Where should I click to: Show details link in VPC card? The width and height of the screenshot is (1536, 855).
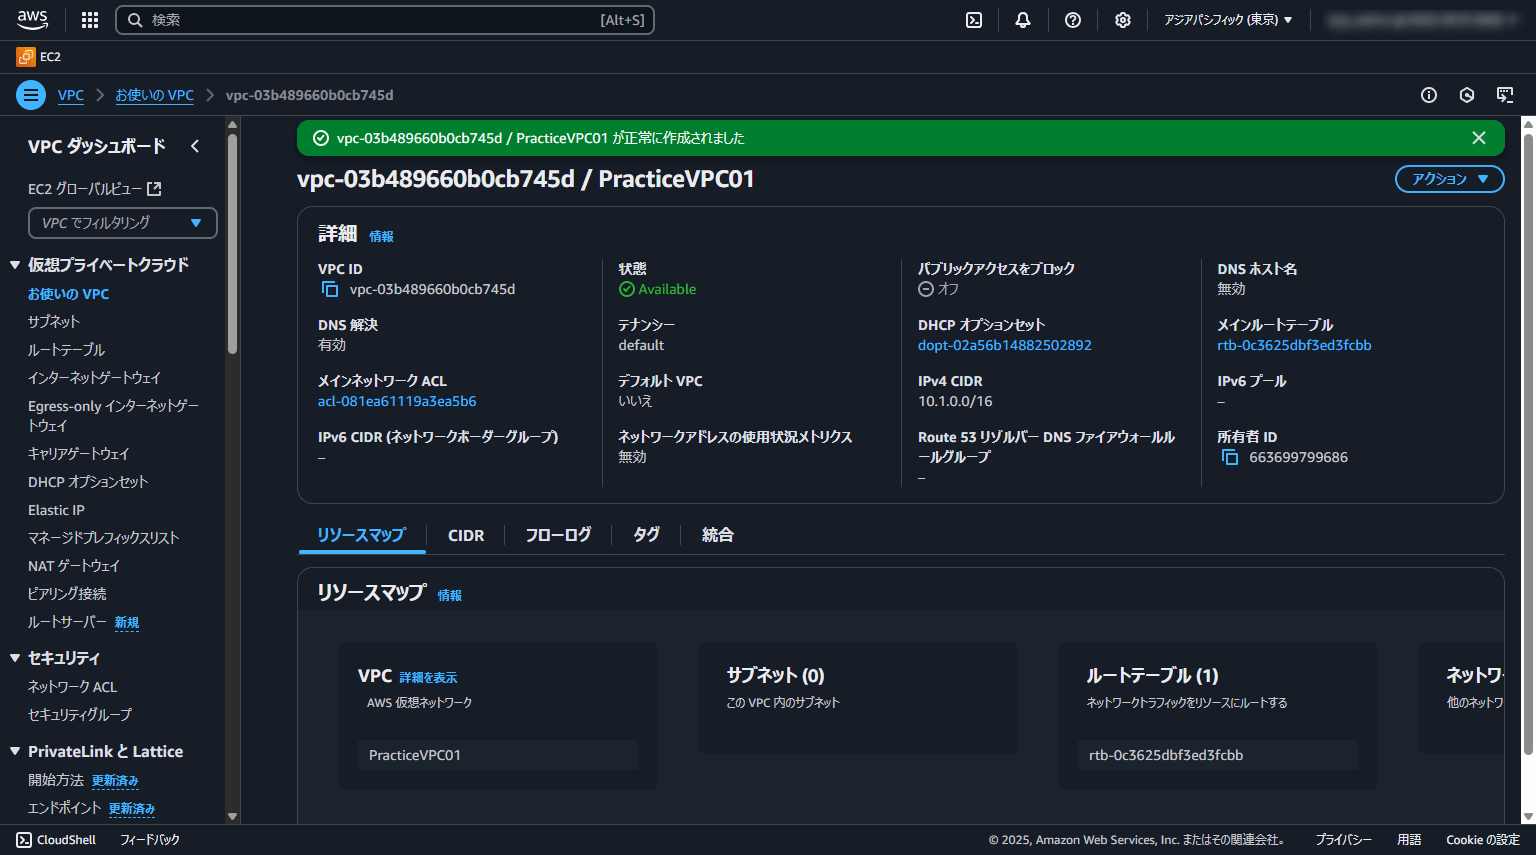(428, 678)
